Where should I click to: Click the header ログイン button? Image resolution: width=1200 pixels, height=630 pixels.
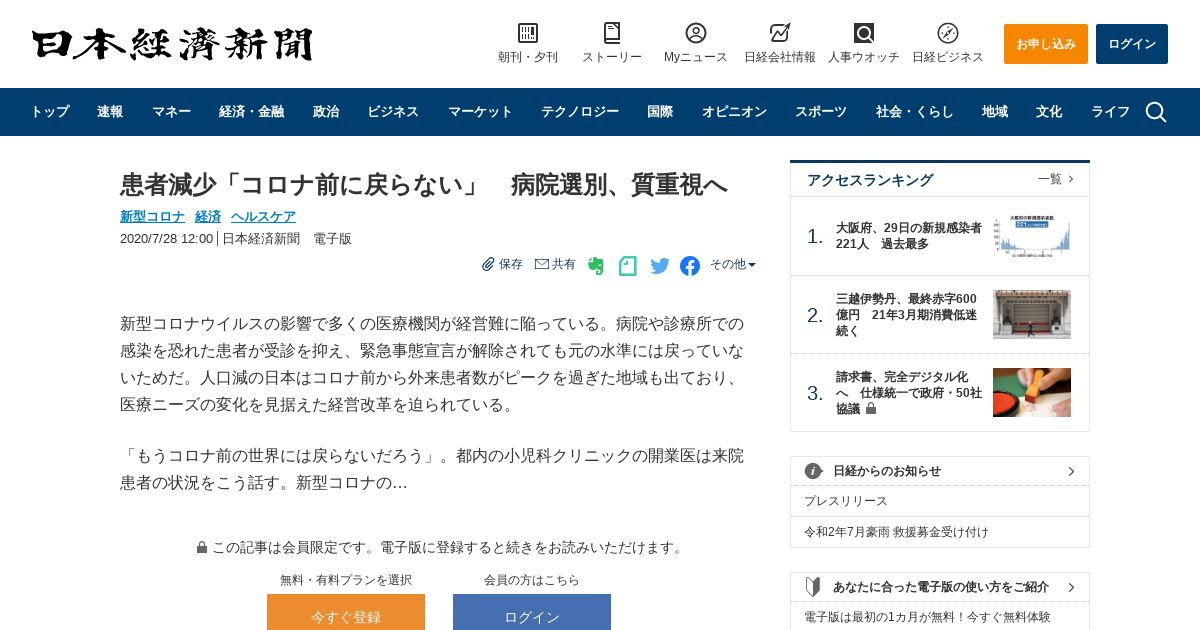tap(1132, 44)
